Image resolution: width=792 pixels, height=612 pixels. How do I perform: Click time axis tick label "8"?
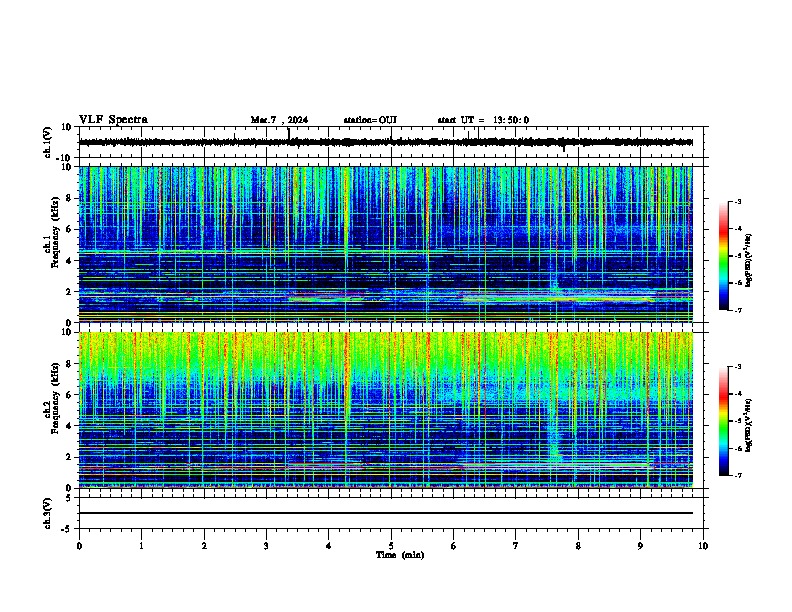pyautogui.click(x=578, y=546)
